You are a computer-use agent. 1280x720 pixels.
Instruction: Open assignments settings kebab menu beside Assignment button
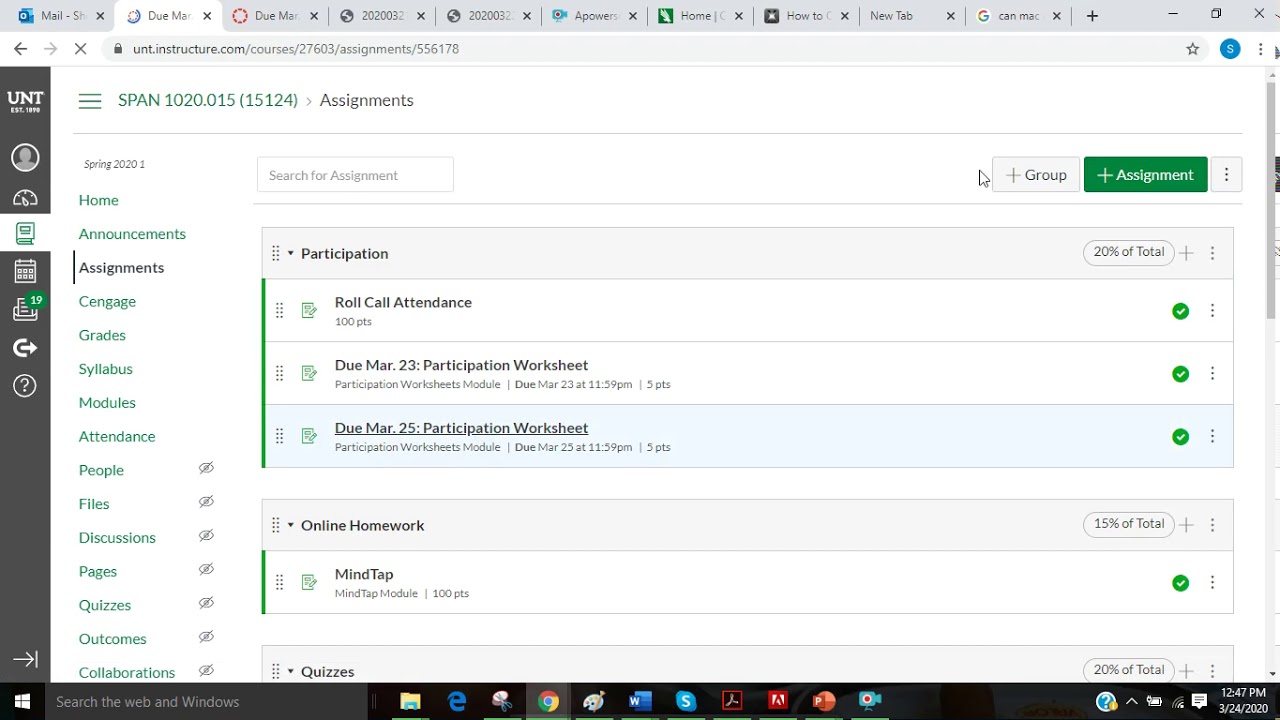click(x=1226, y=175)
